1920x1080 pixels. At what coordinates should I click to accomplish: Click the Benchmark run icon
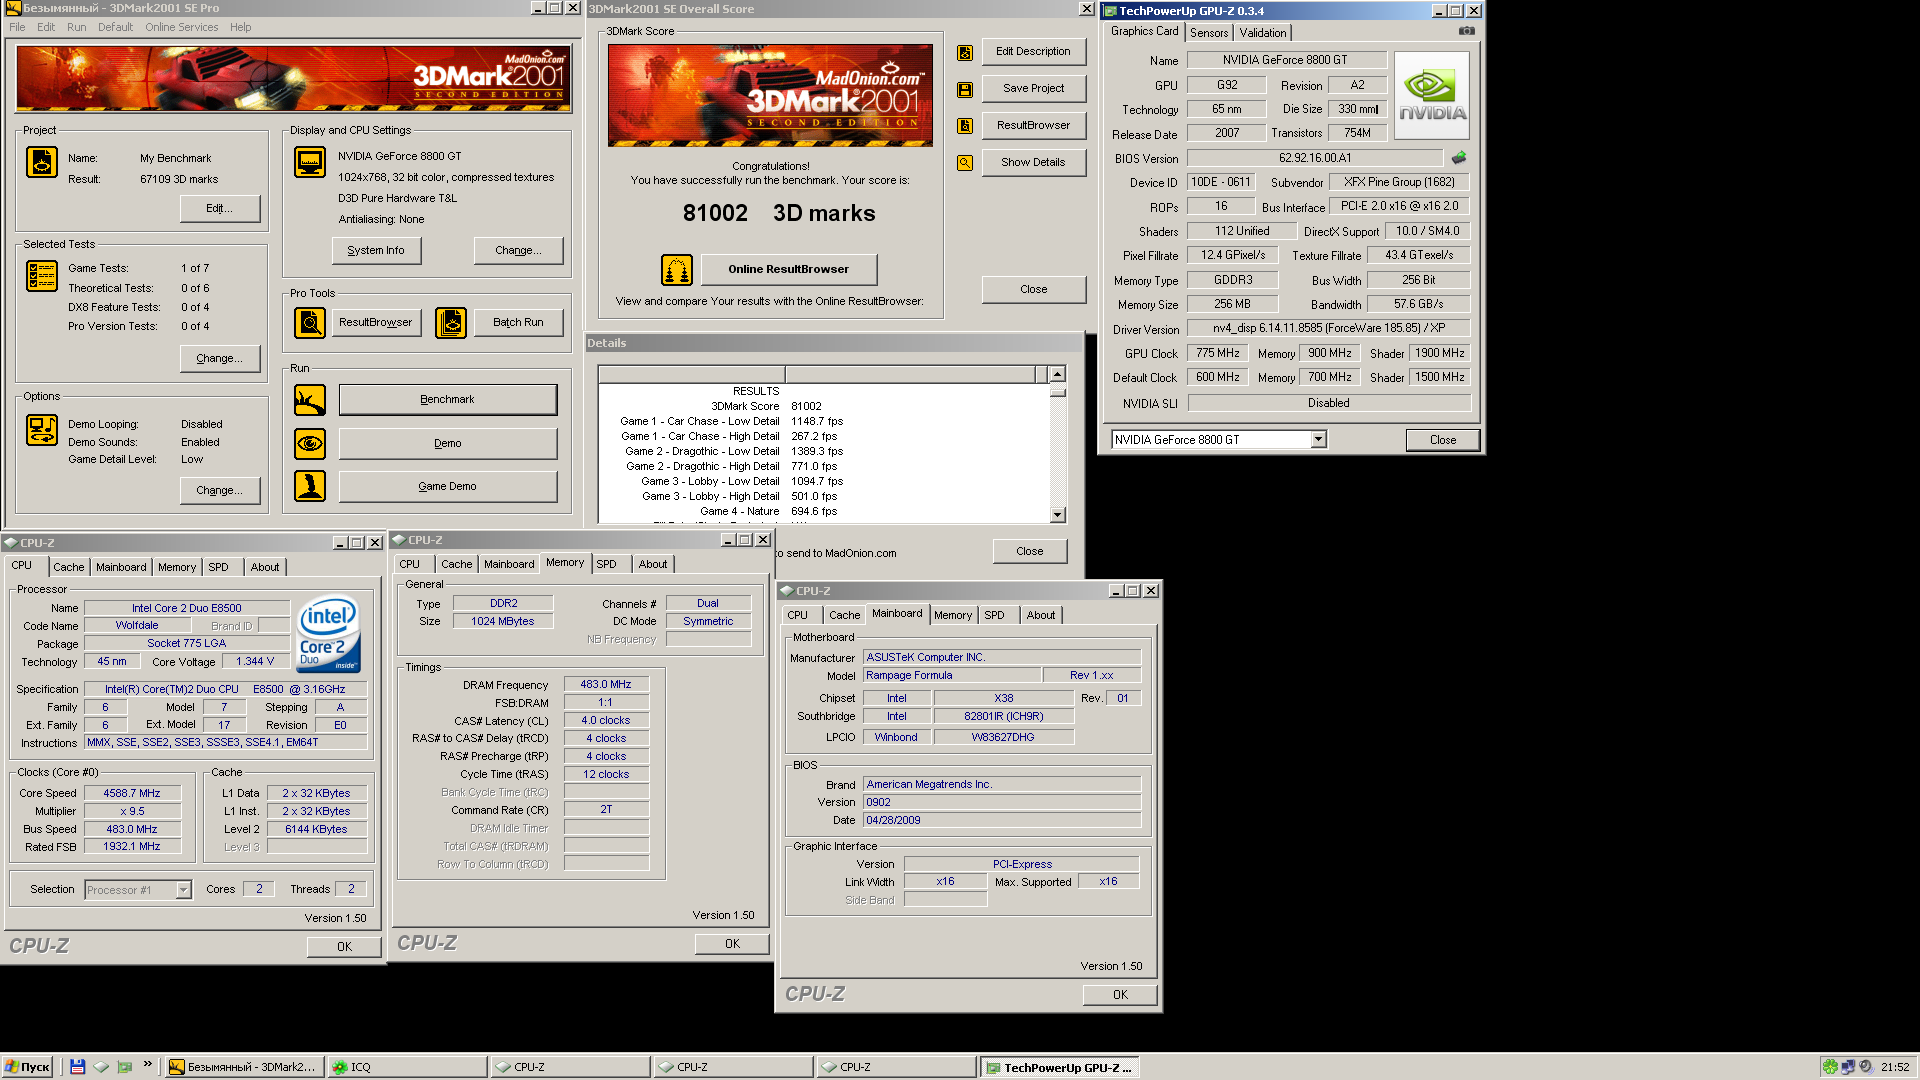pos(310,400)
